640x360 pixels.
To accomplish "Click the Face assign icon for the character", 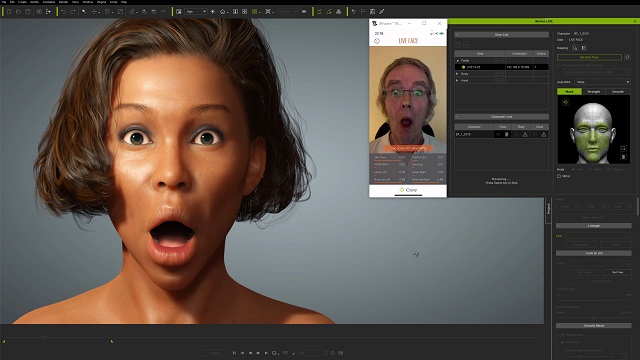I will [507, 134].
